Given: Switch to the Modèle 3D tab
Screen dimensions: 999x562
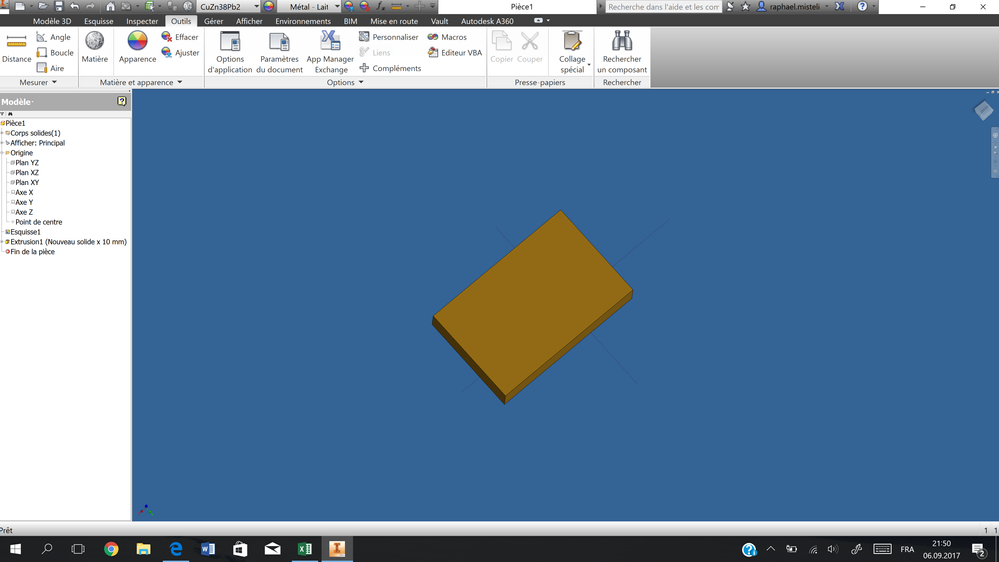Looking at the screenshot, I should 52,21.
